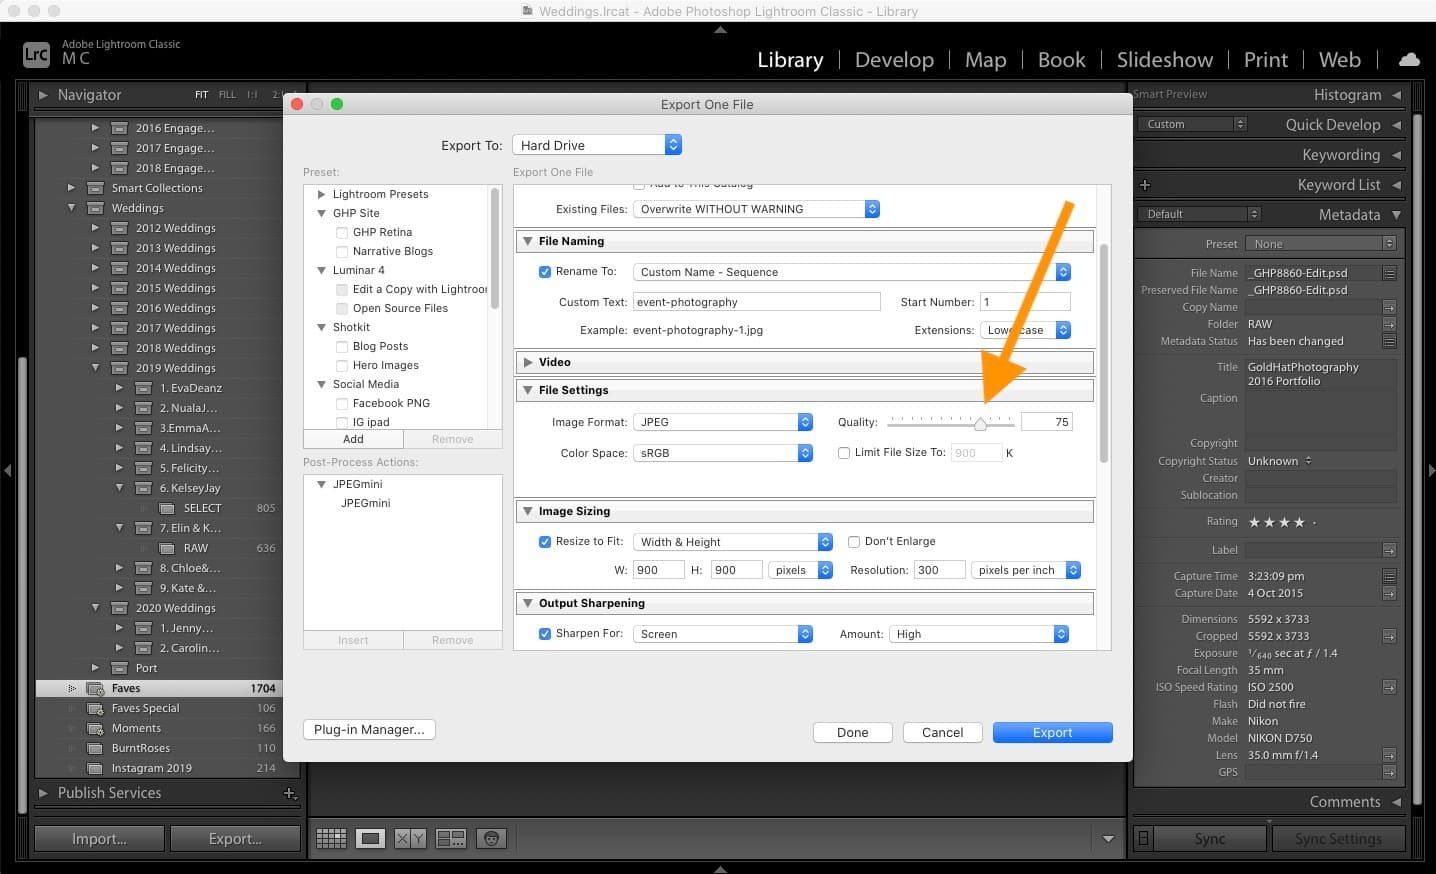Viewport: 1436px width, 874px height.
Task: Click the icon beside Capture Time
Action: pos(1389,576)
